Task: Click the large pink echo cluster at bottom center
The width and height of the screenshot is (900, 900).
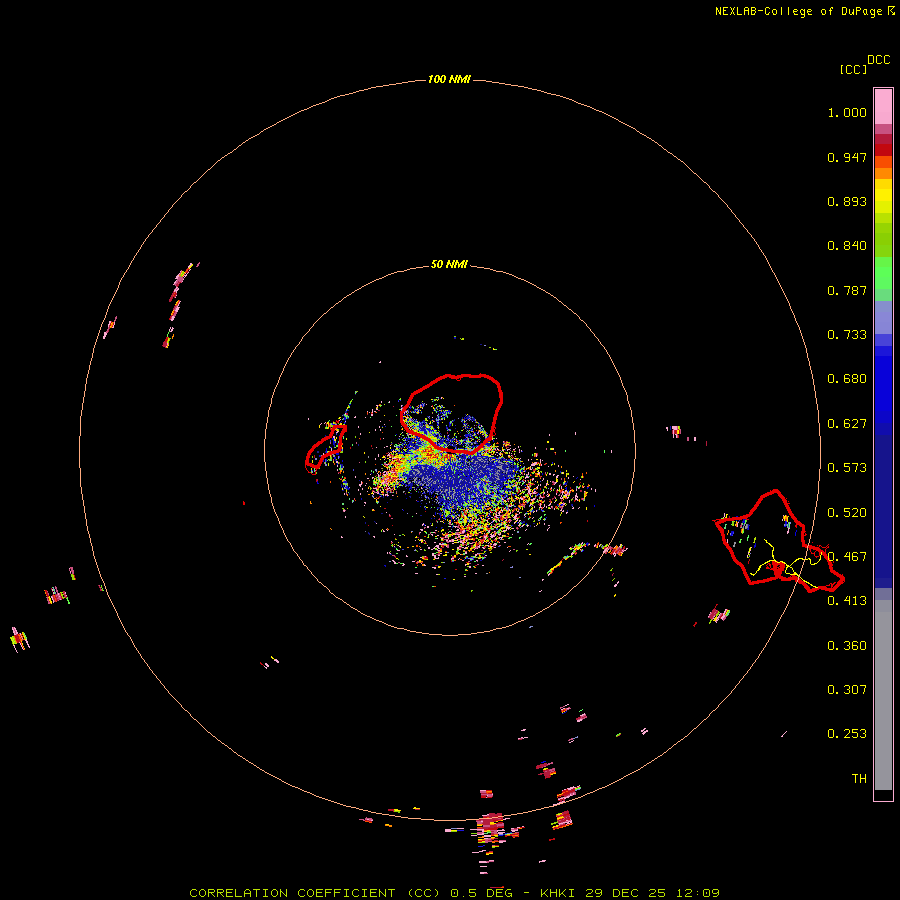Action: (490, 827)
